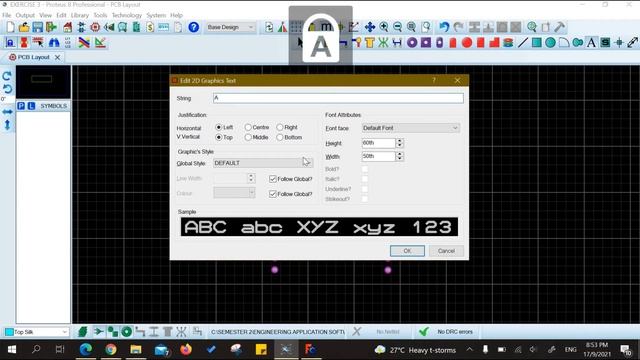Select the 2D graphics circle tool
Screen dimensions: 640x360
550,42
